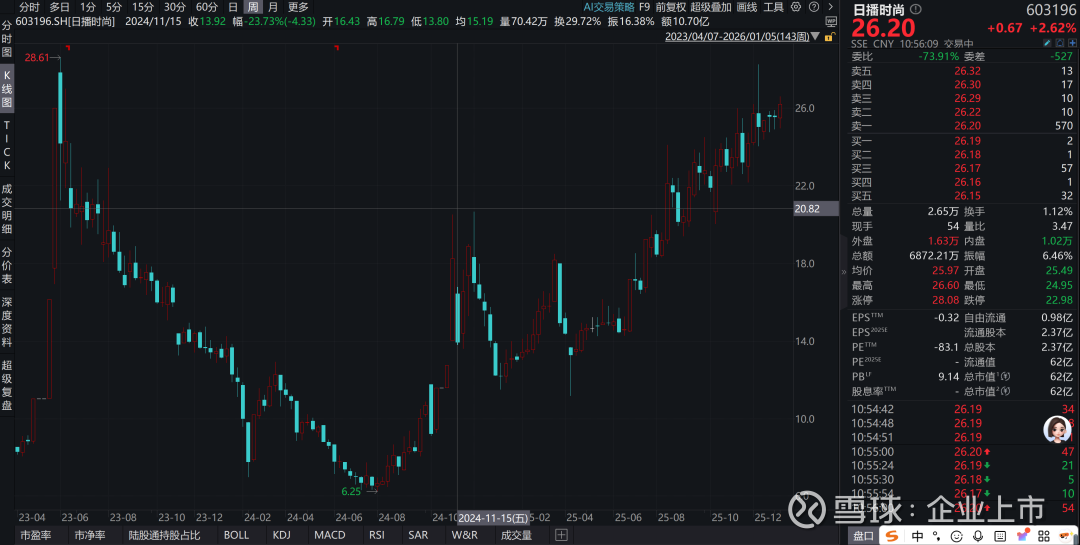1080x545 pixels.
Task: Open 成交明细 in left sidebar
Action: pyautogui.click(x=7, y=209)
